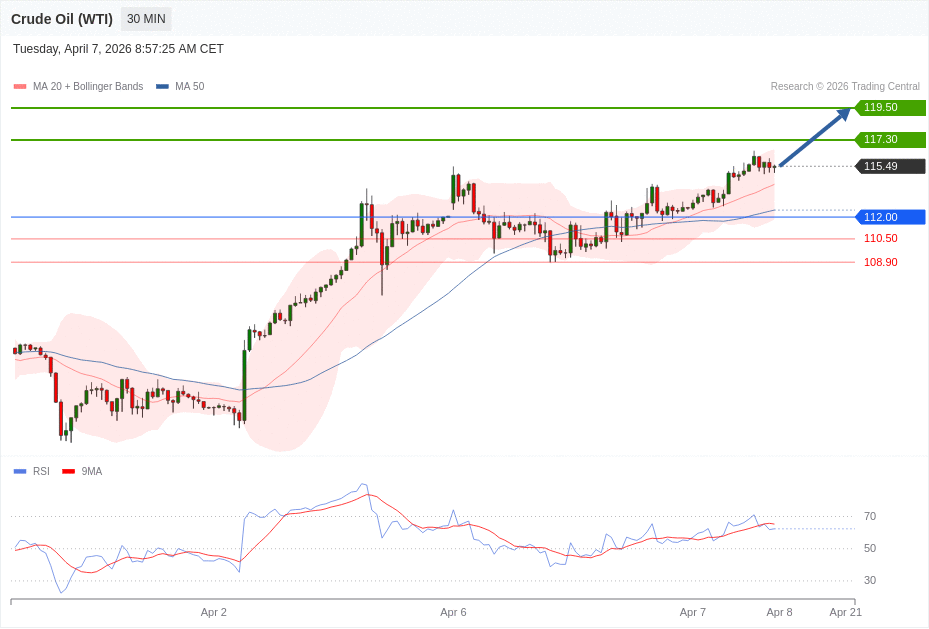Click the 117.30 green resistance label

(x=889, y=140)
